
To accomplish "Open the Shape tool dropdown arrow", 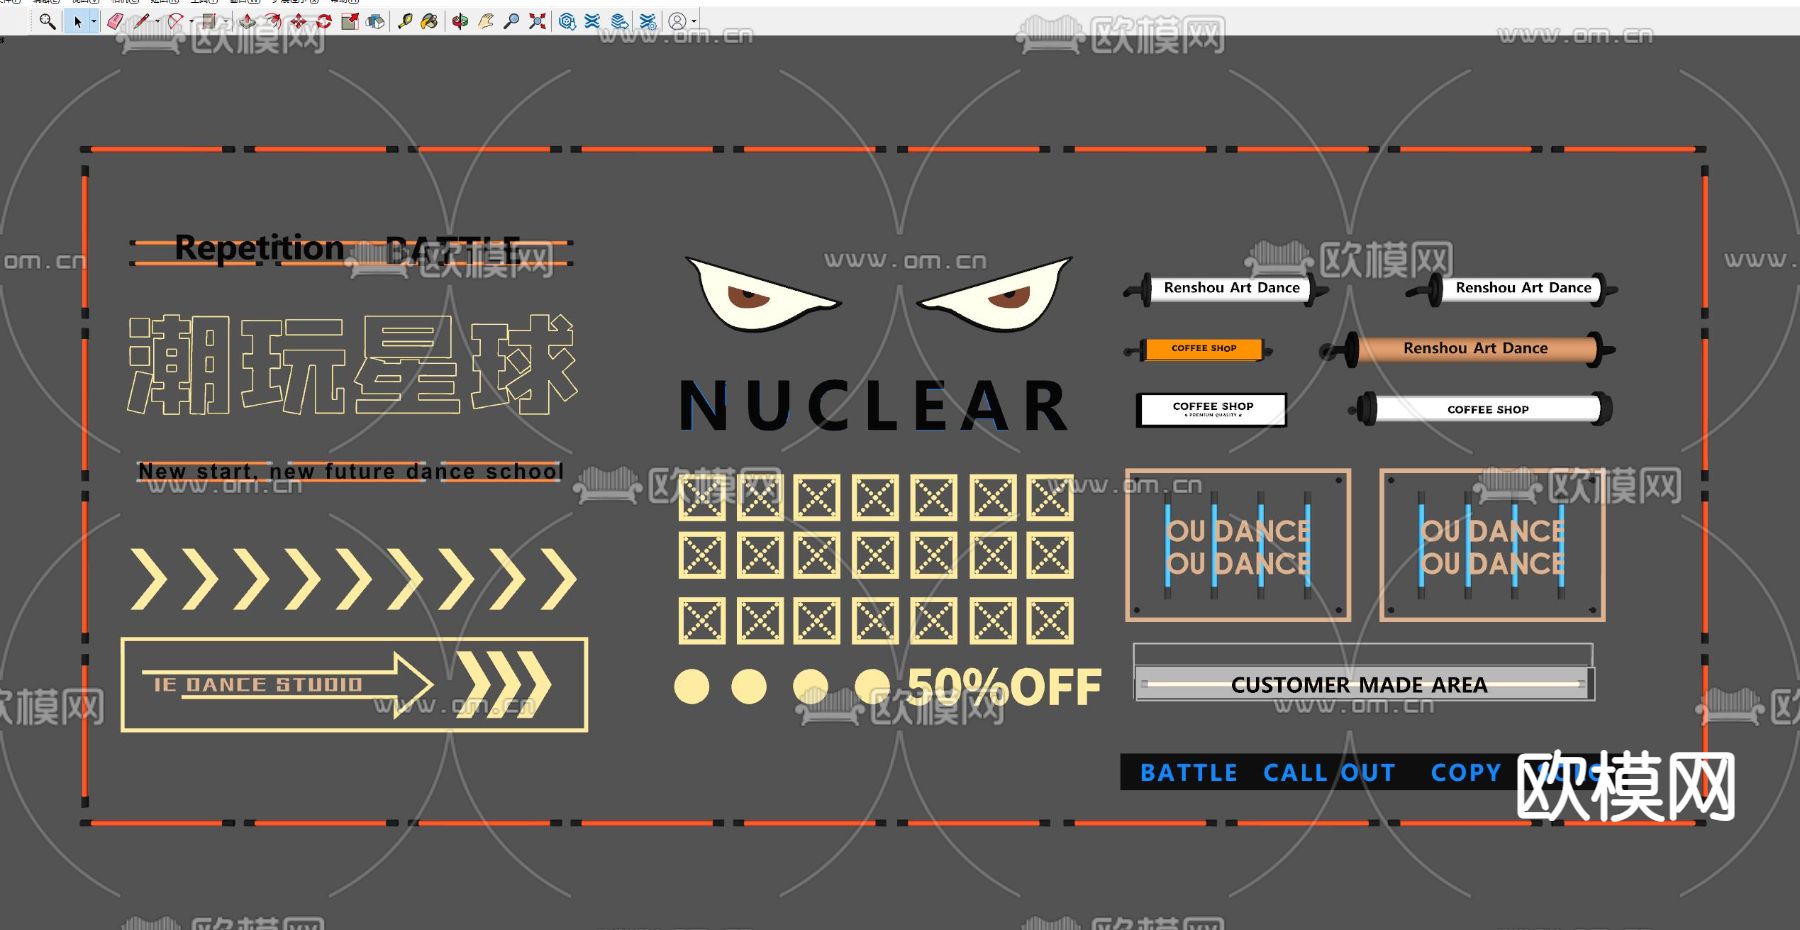I will pyautogui.click(x=224, y=21).
